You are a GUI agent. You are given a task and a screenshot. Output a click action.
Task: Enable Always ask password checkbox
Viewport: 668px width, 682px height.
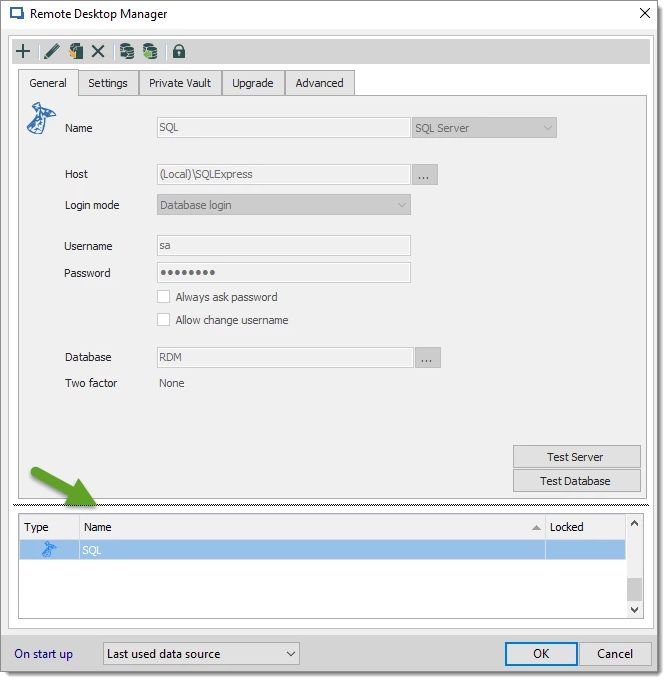164,298
